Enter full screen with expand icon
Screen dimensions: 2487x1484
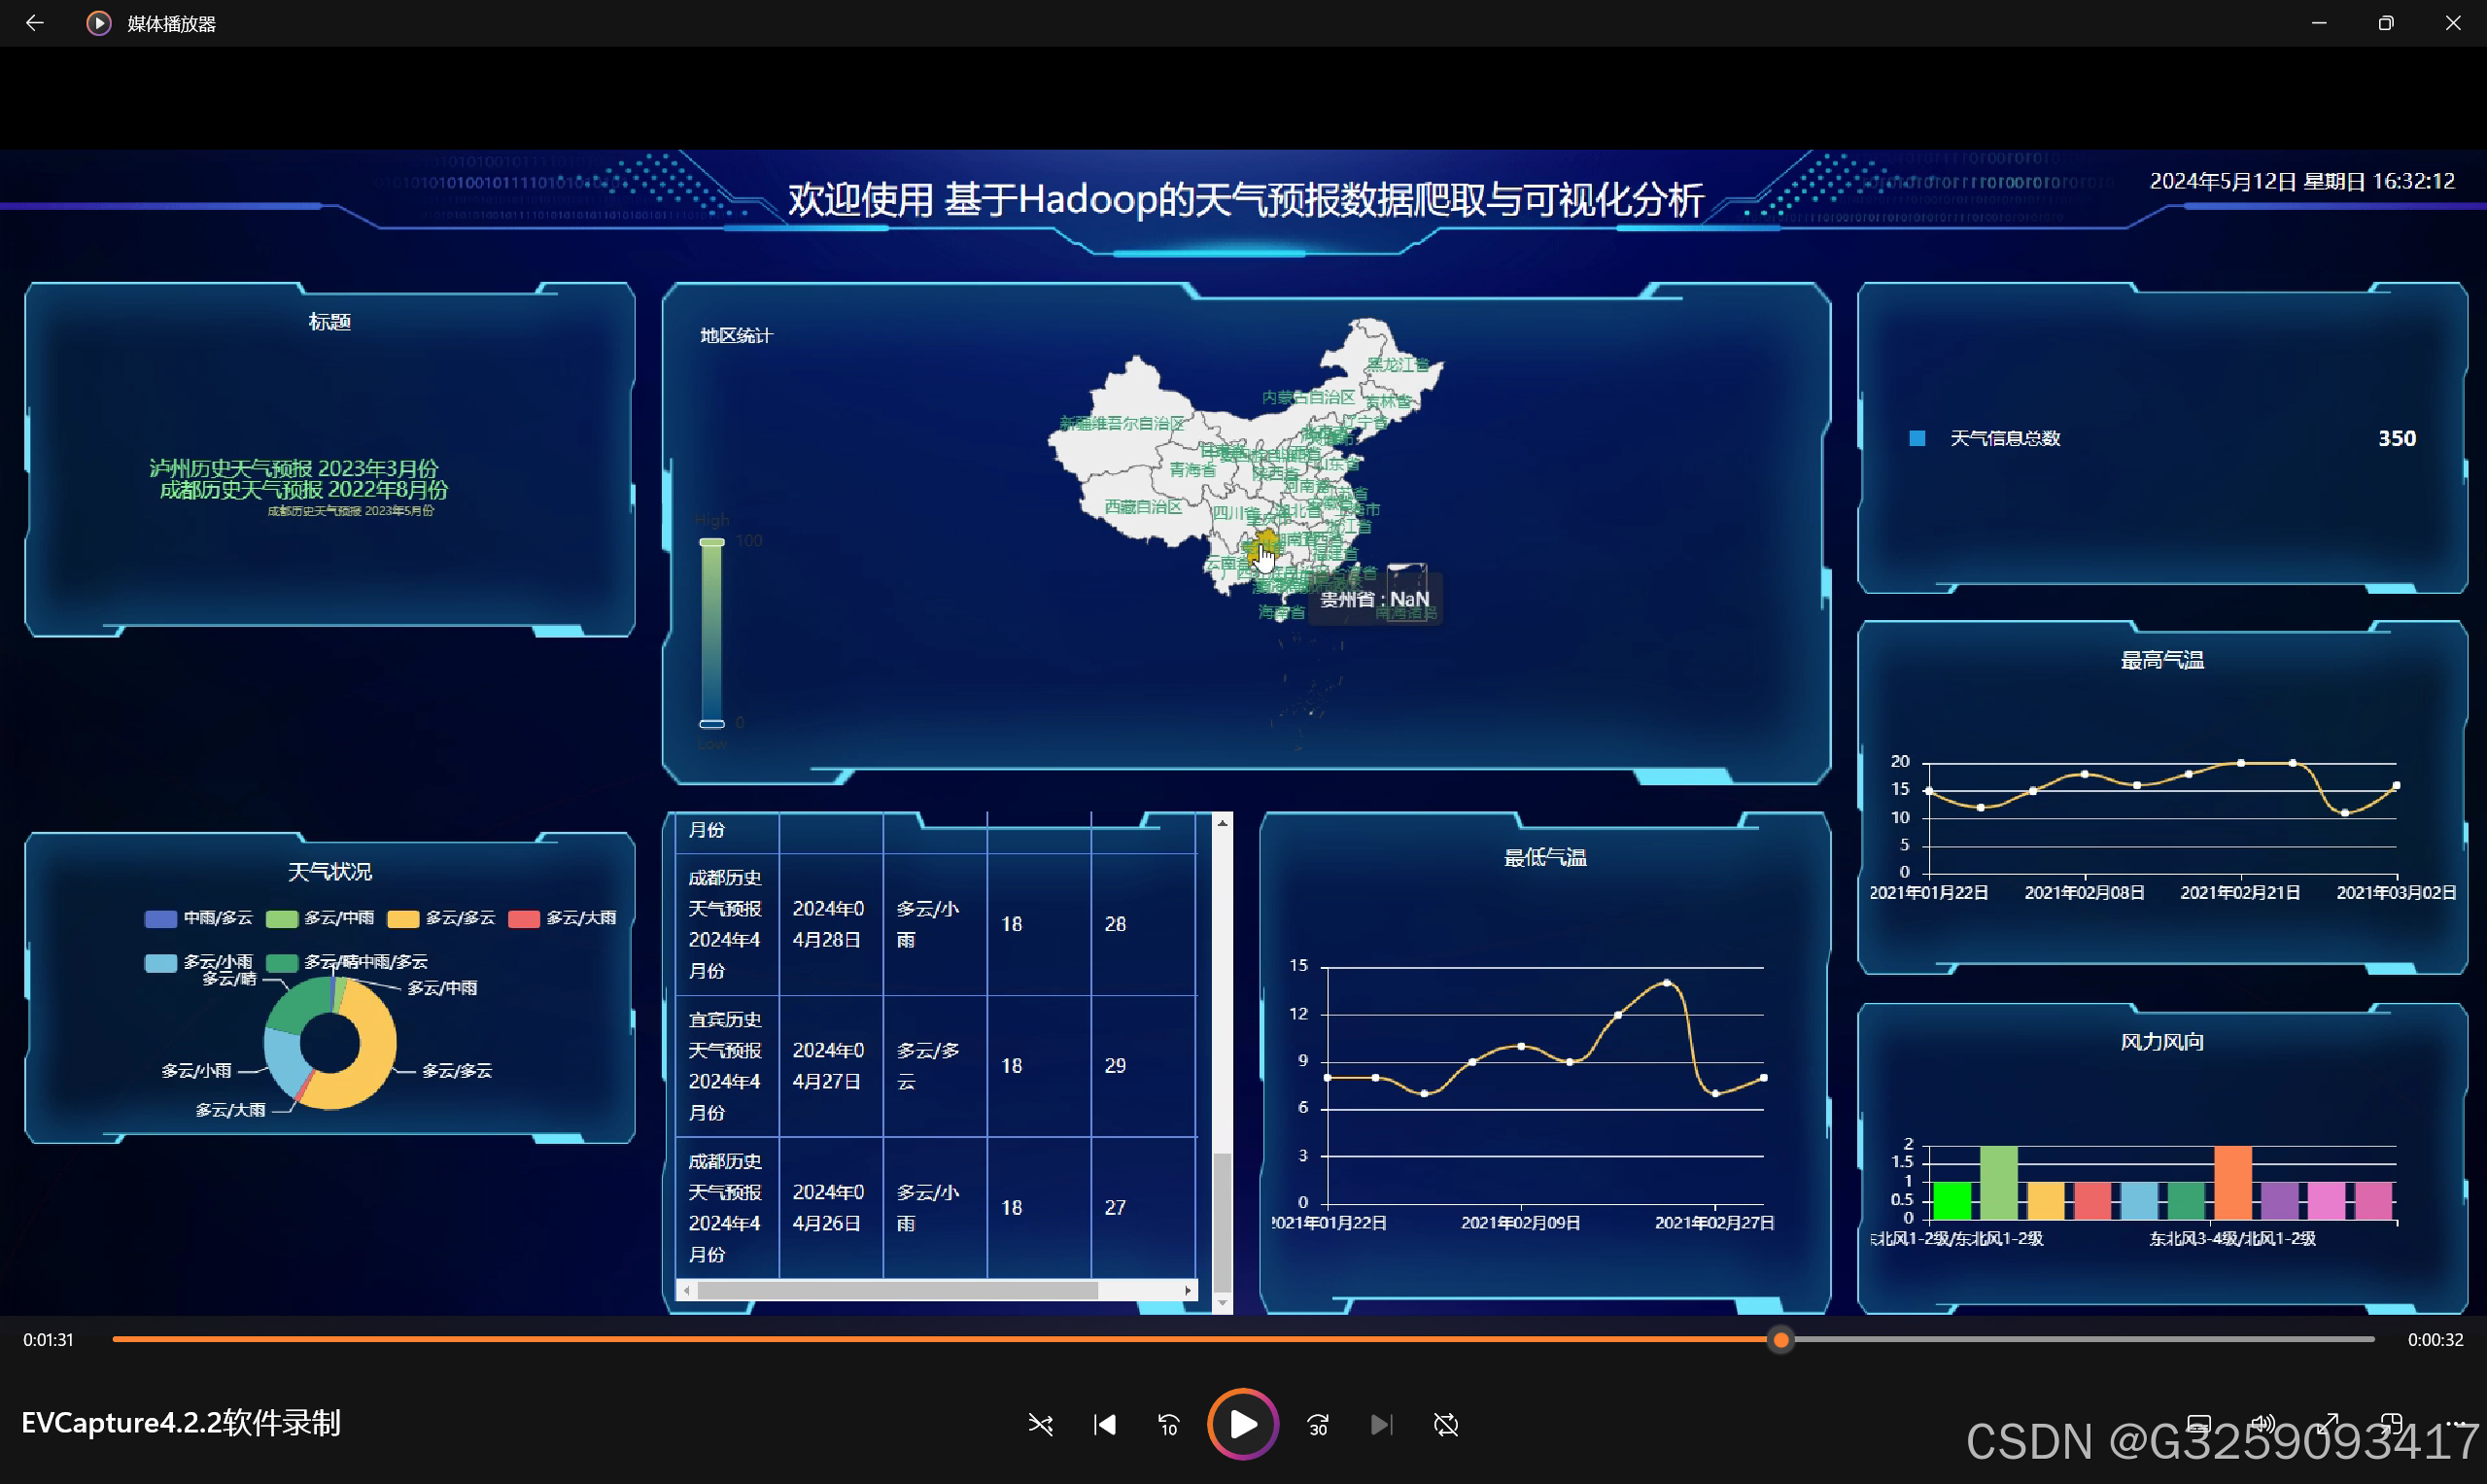pos(2328,1424)
